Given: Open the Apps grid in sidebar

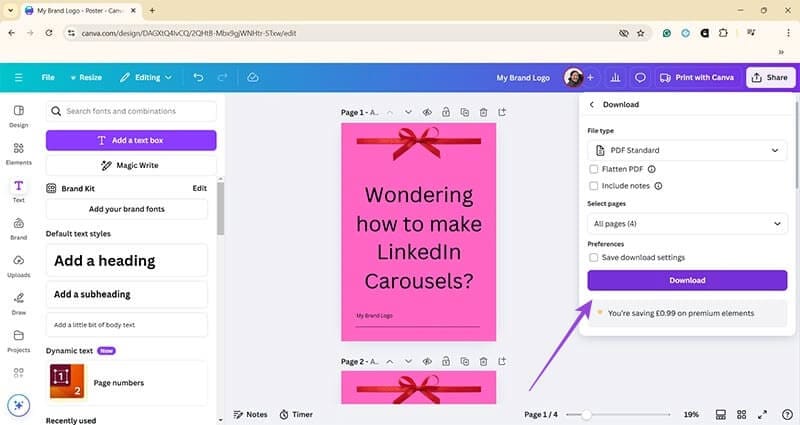Looking at the screenshot, I should pyautogui.click(x=18, y=372).
